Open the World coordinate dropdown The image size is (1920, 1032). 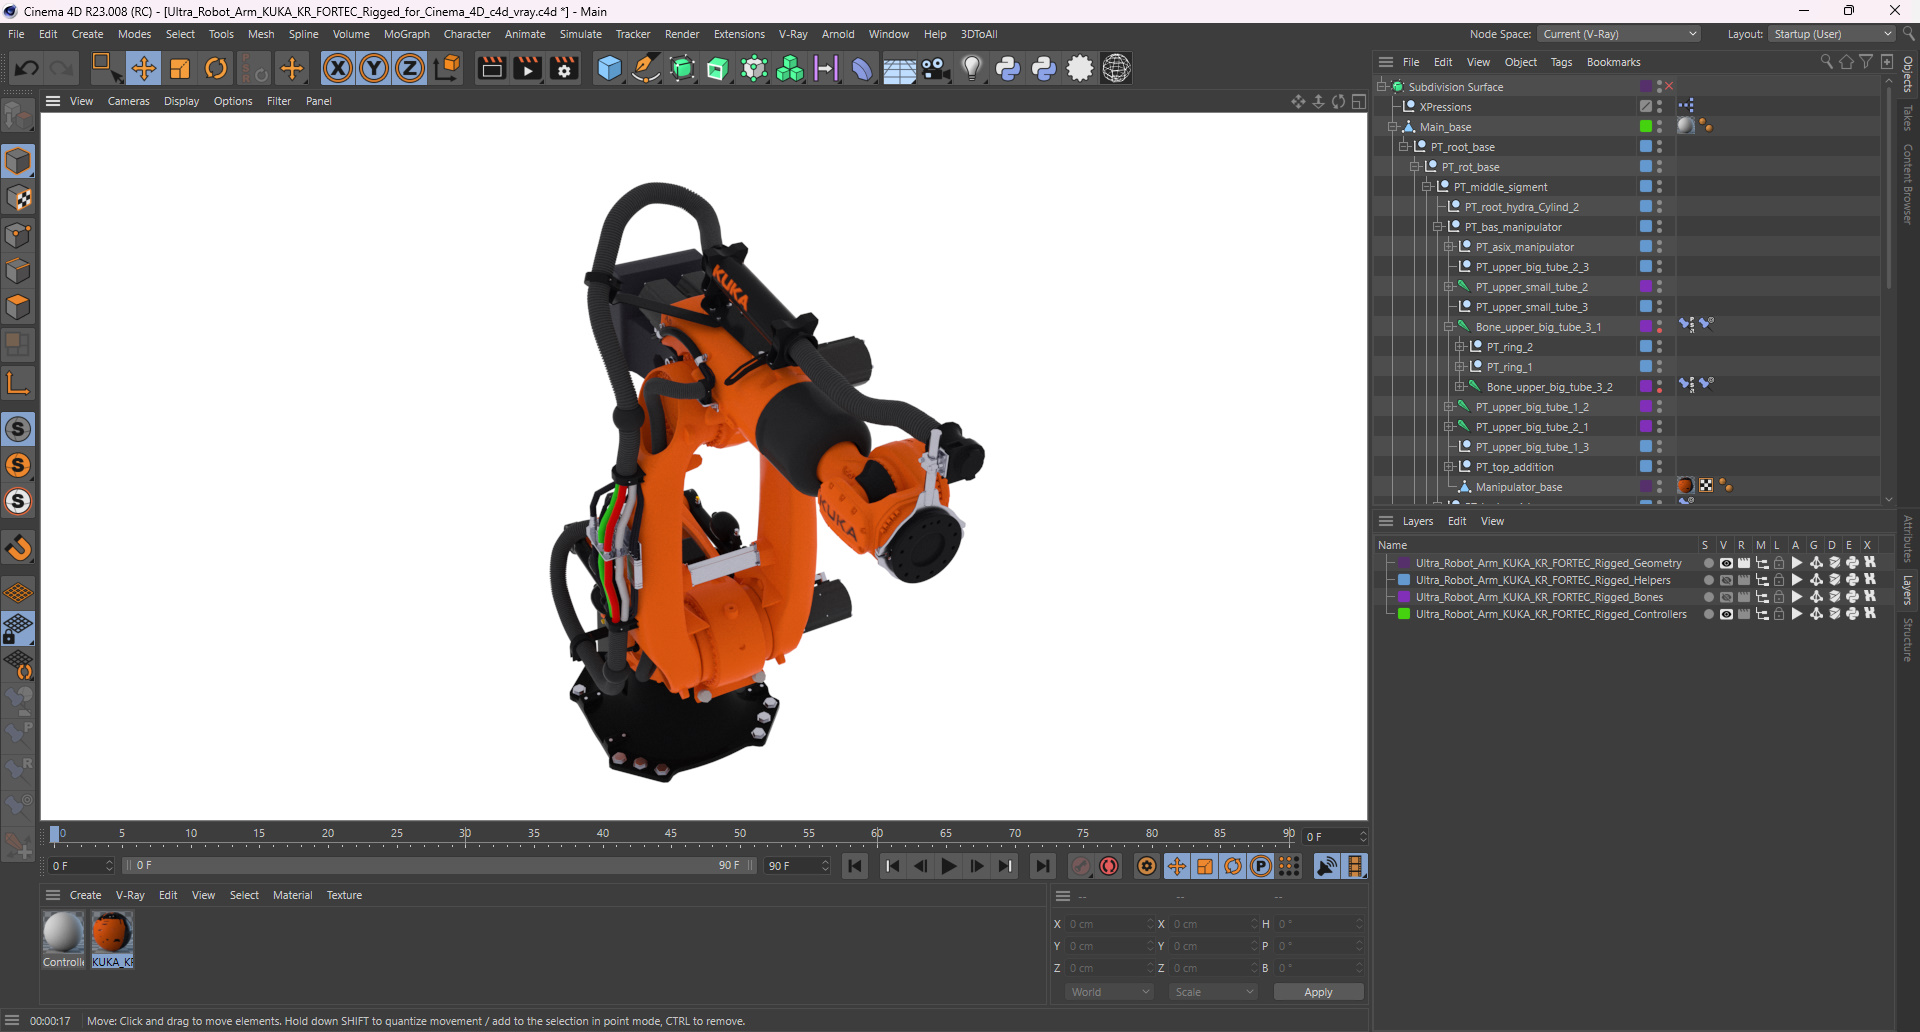pyautogui.click(x=1109, y=992)
